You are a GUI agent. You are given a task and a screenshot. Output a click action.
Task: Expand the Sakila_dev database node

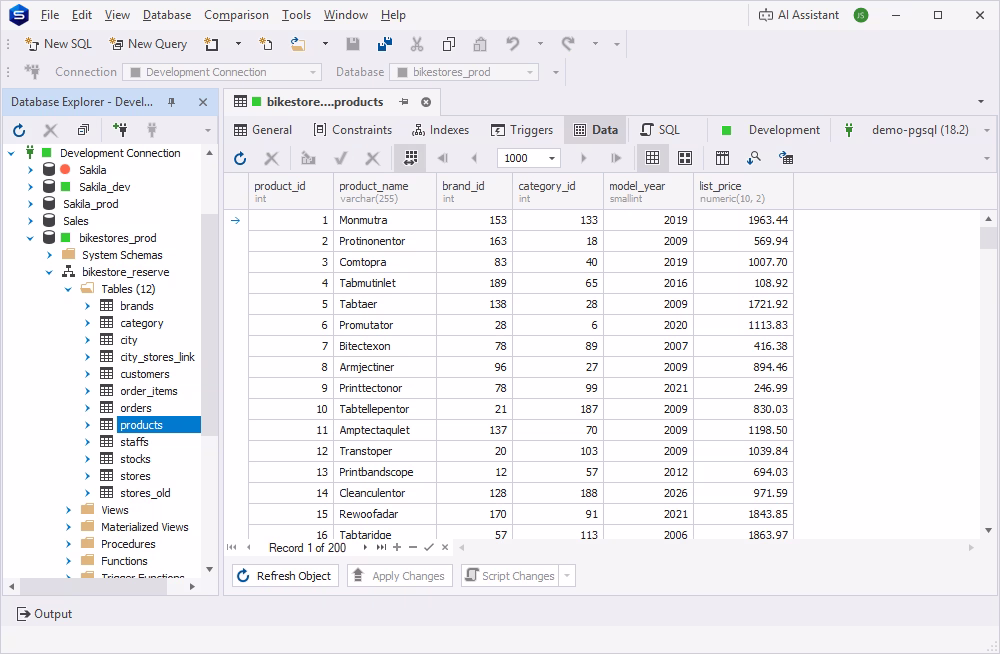pos(30,187)
